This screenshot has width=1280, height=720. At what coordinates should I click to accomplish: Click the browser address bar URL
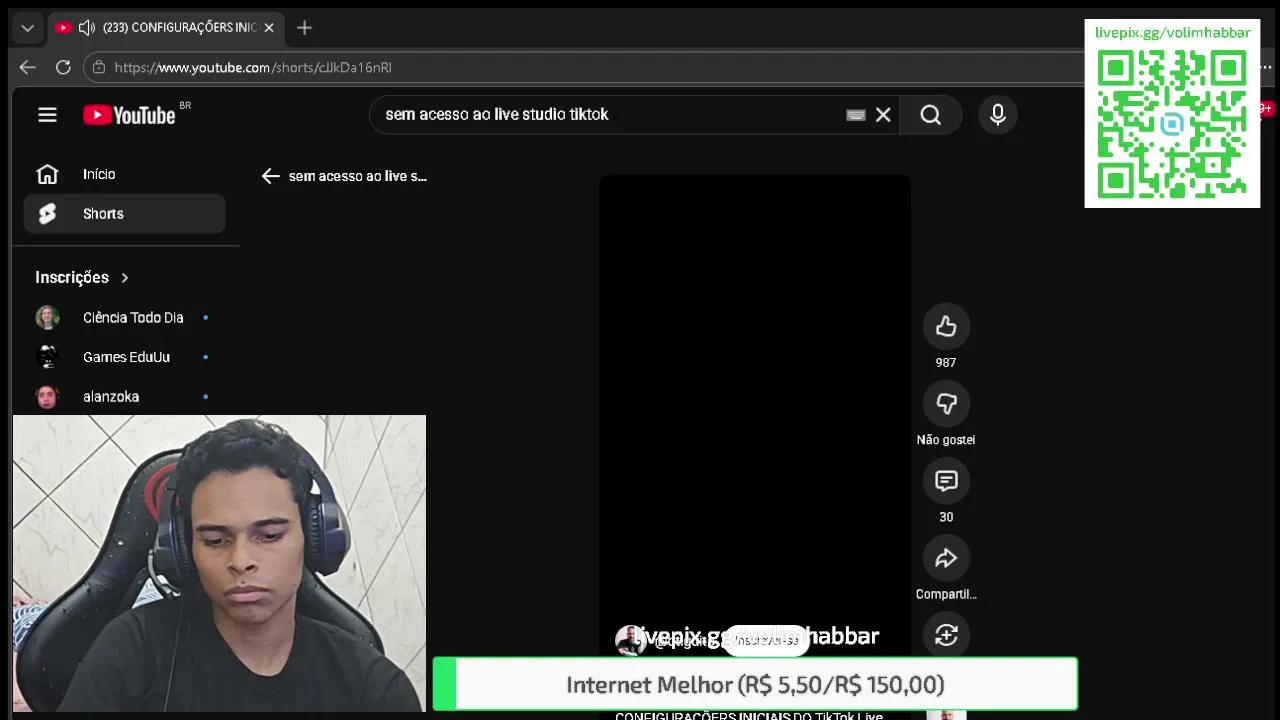[x=253, y=67]
